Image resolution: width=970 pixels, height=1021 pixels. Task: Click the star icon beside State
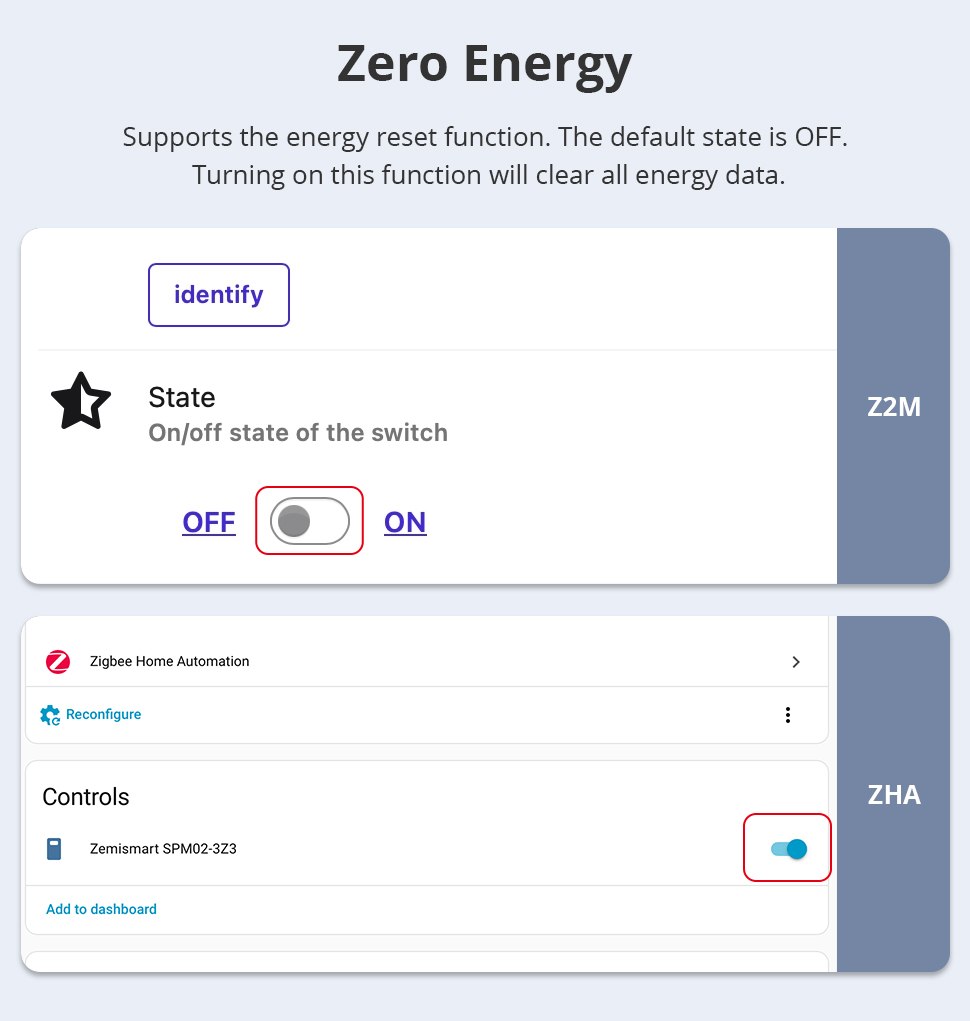[x=80, y=401]
